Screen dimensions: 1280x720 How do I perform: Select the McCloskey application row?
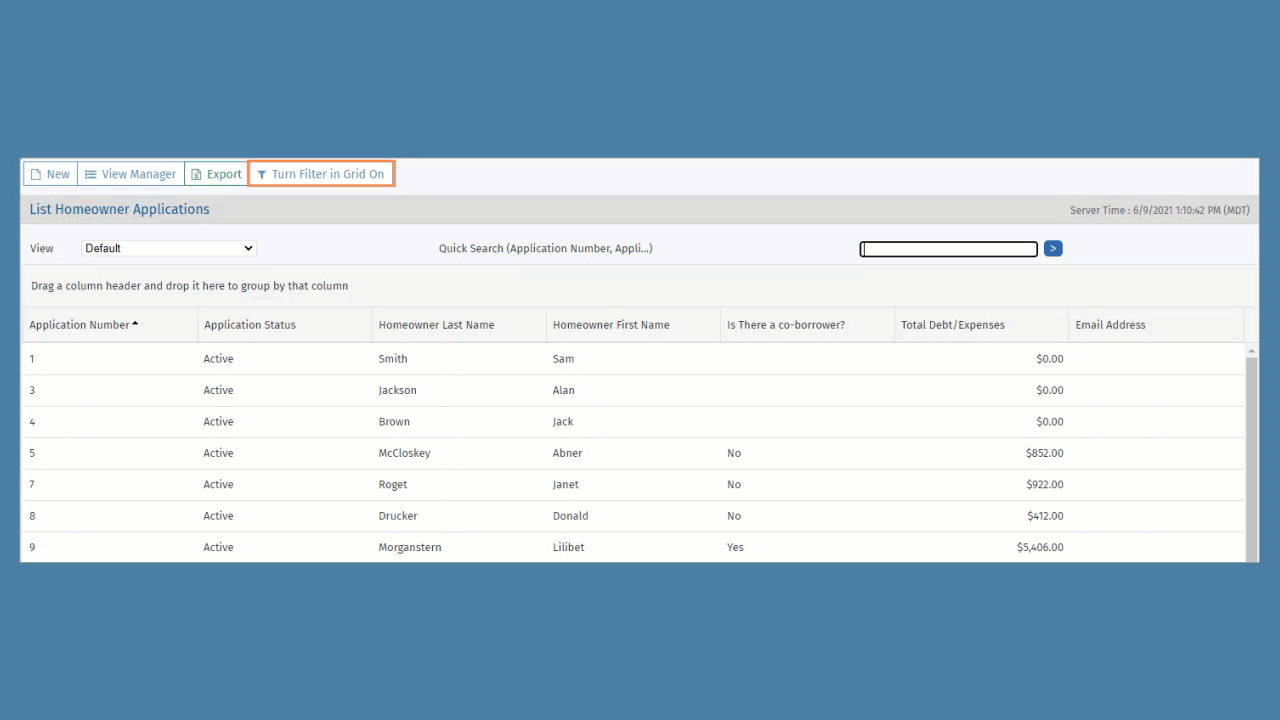pyautogui.click(x=404, y=453)
